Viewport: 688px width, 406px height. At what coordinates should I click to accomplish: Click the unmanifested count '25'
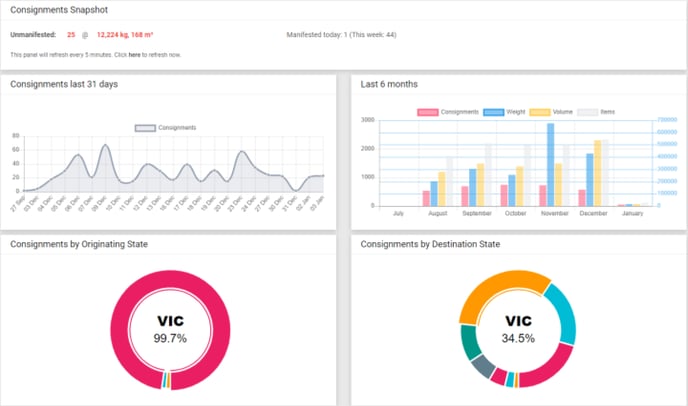click(71, 35)
